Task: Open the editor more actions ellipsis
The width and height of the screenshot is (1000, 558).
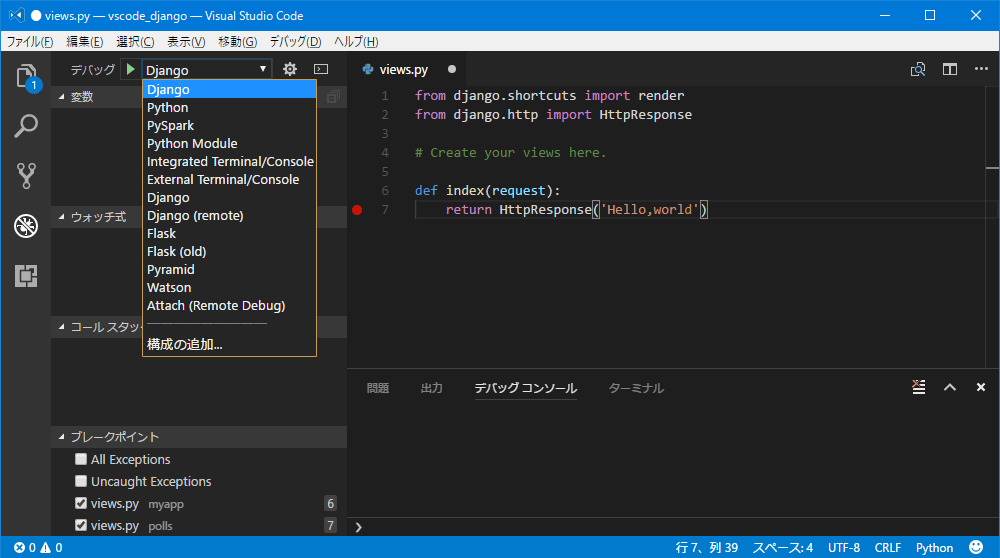Action: 981,69
